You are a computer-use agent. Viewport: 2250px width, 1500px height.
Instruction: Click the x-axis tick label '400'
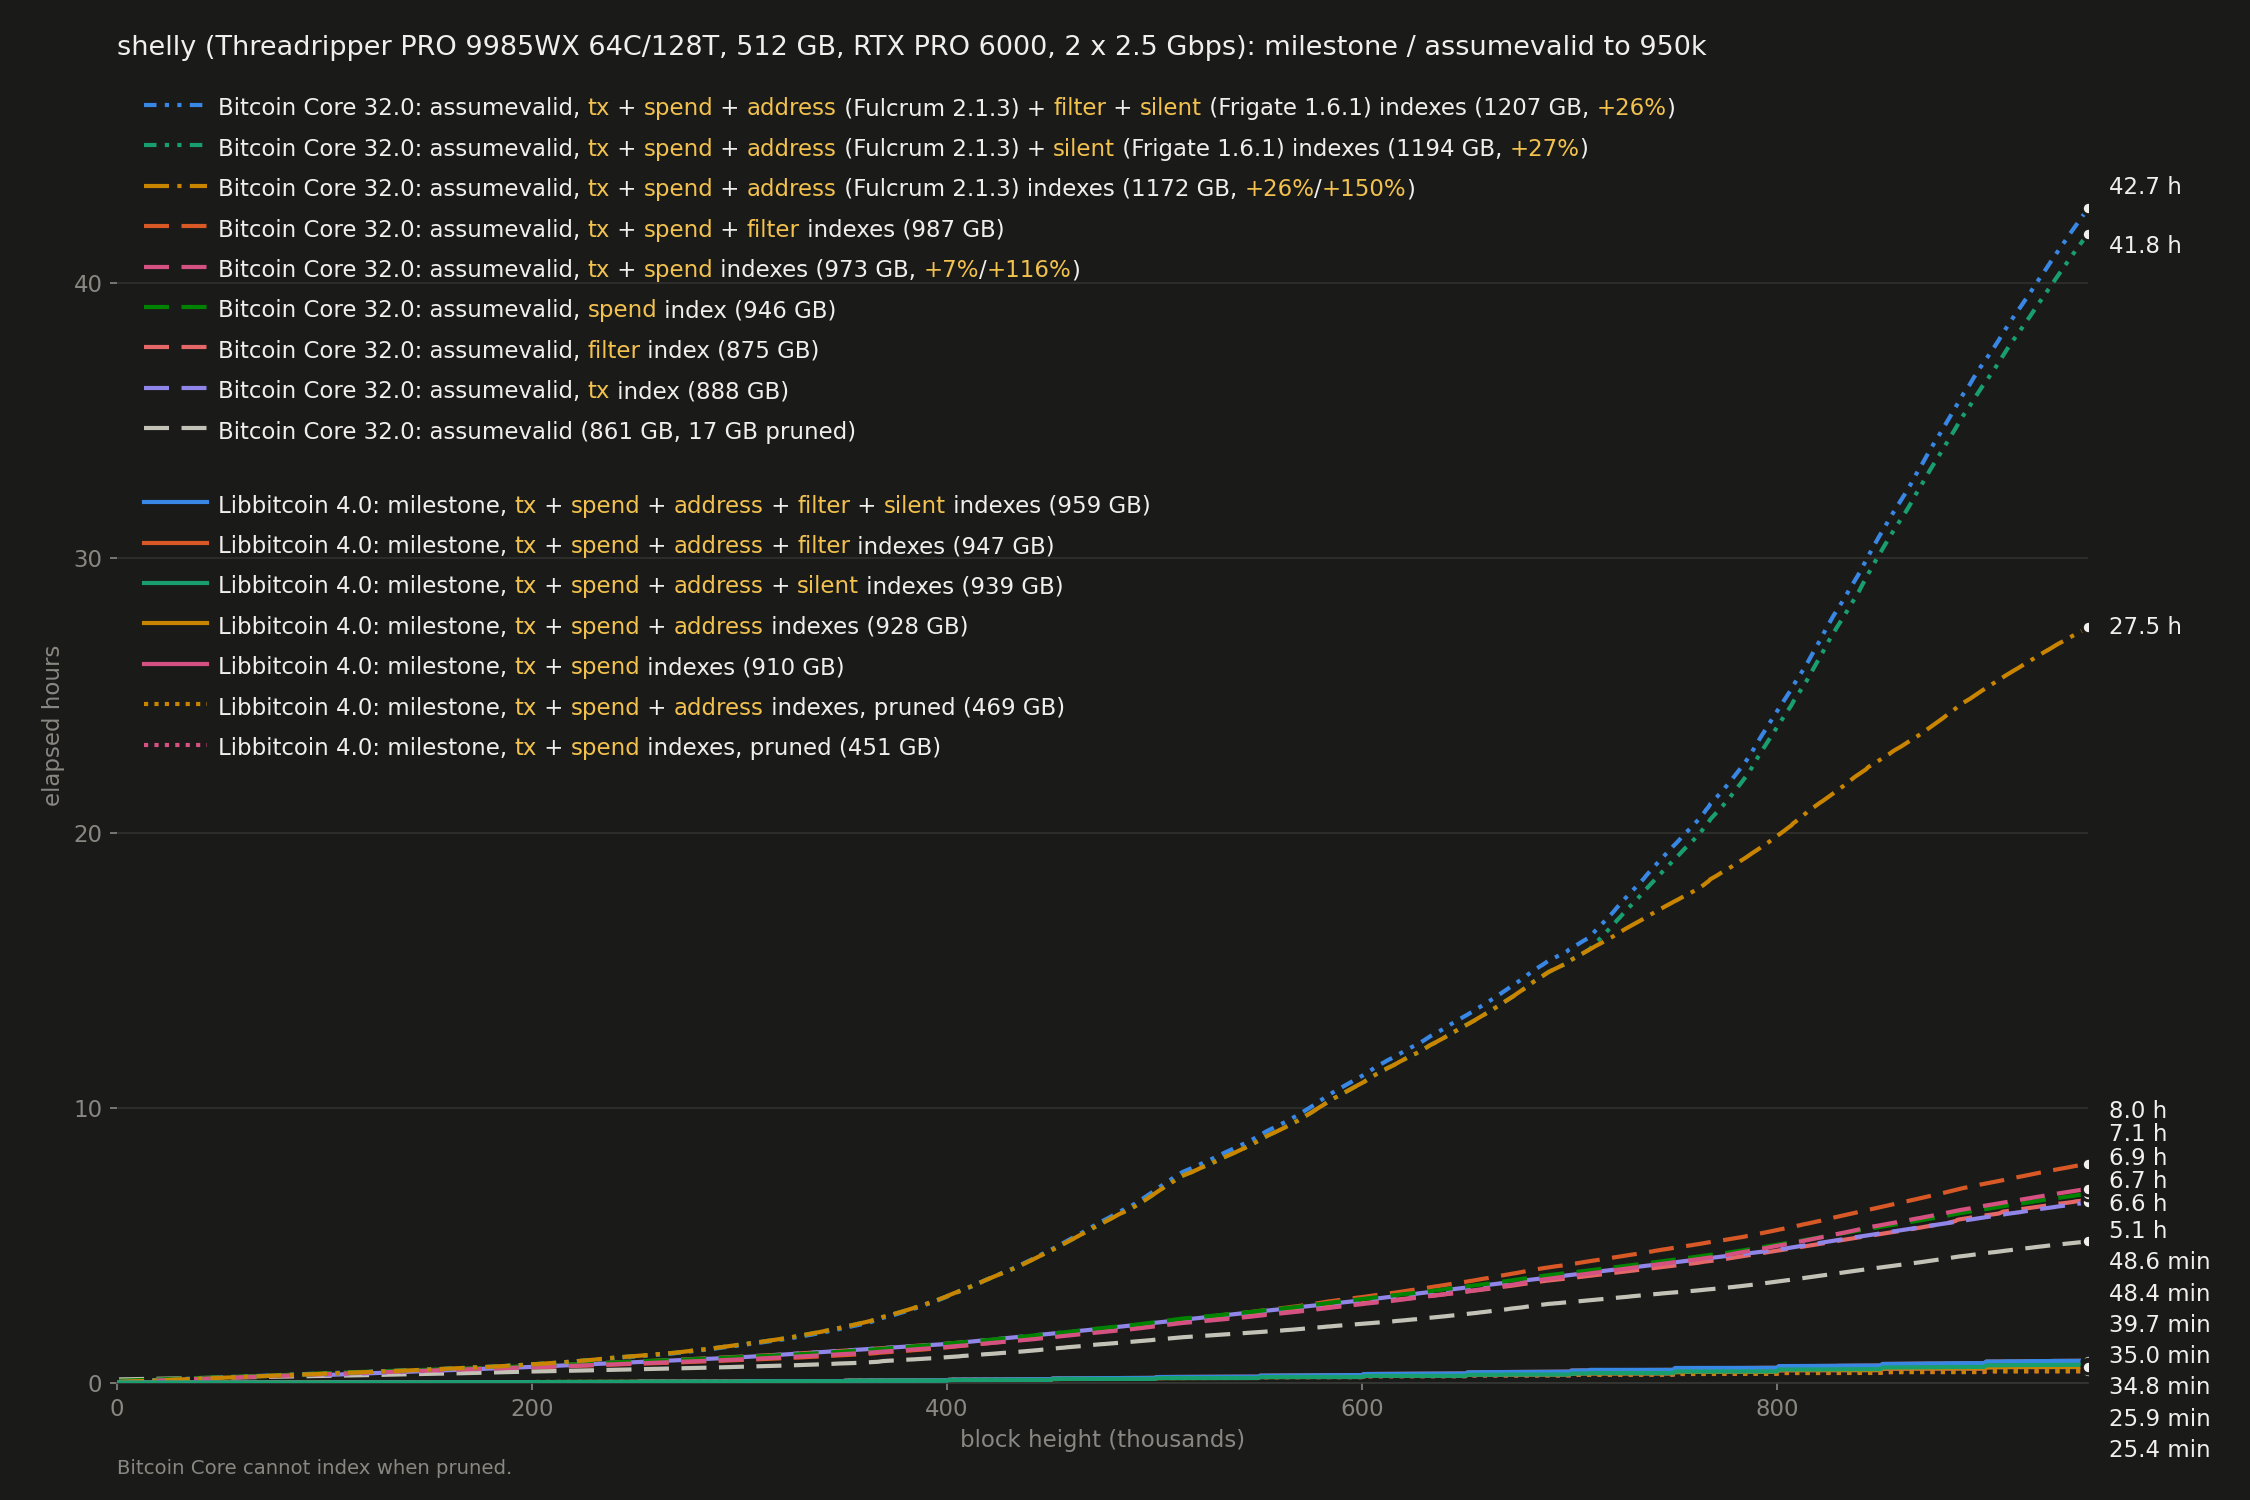pyautogui.click(x=947, y=1408)
